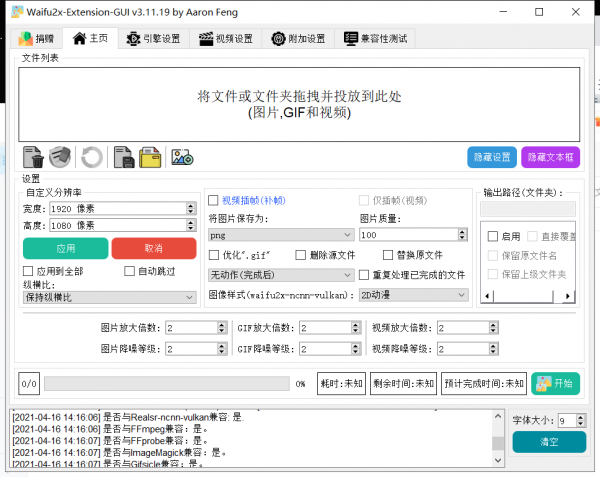
Task: Click the remove file trash icon
Action: tap(33, 157)
